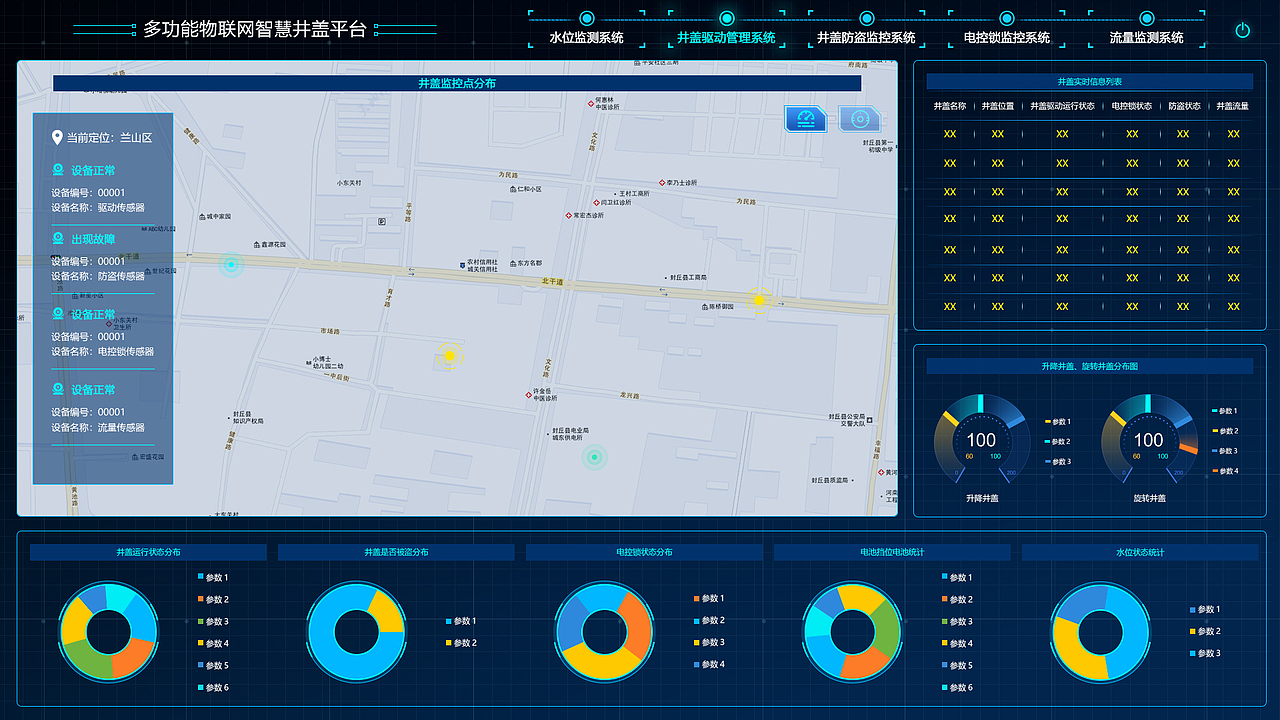
Task: Click the 东方名郡 label on map
Action: click(x=526, y=263)
